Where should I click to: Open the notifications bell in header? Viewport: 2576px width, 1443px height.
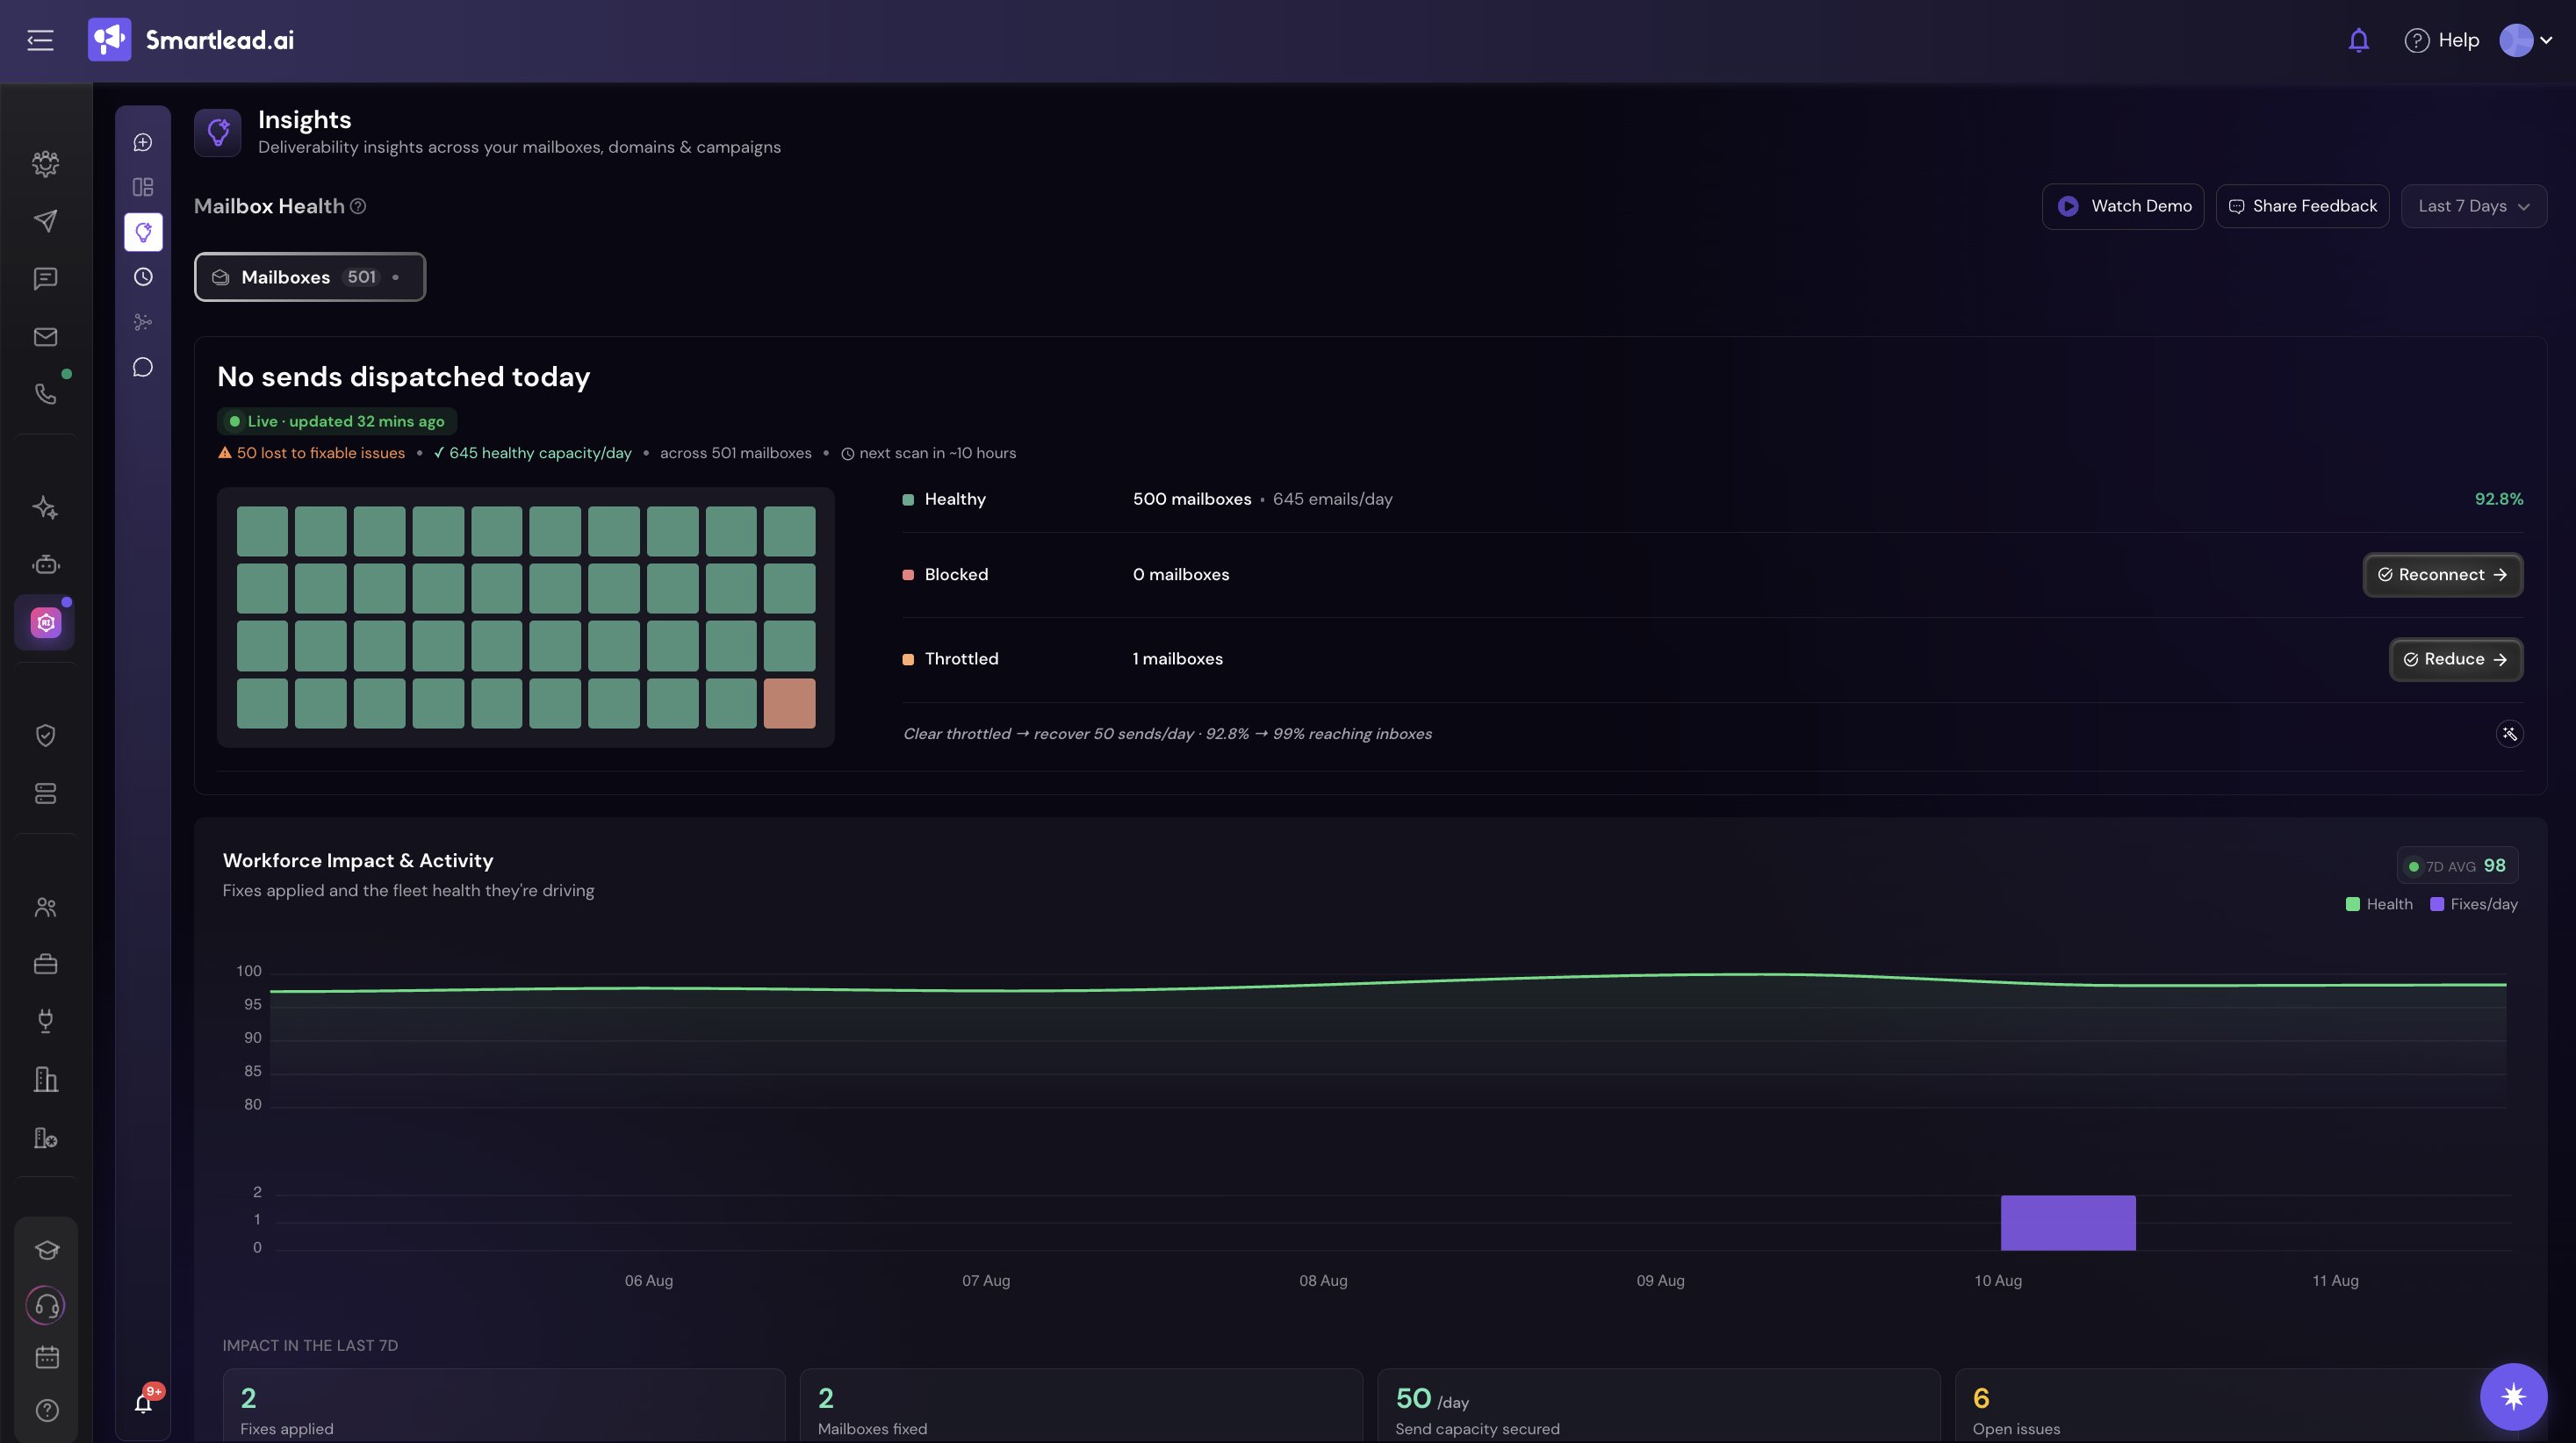pos(2358,40)
